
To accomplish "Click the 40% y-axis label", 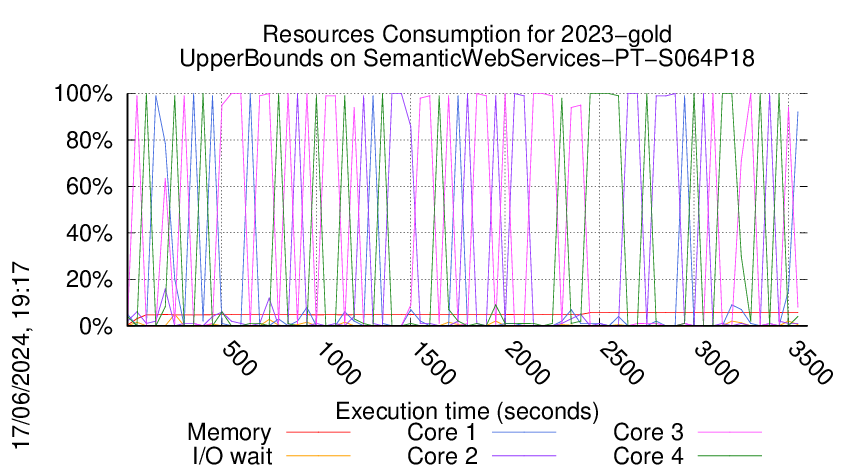I will (x=89, y=234).
